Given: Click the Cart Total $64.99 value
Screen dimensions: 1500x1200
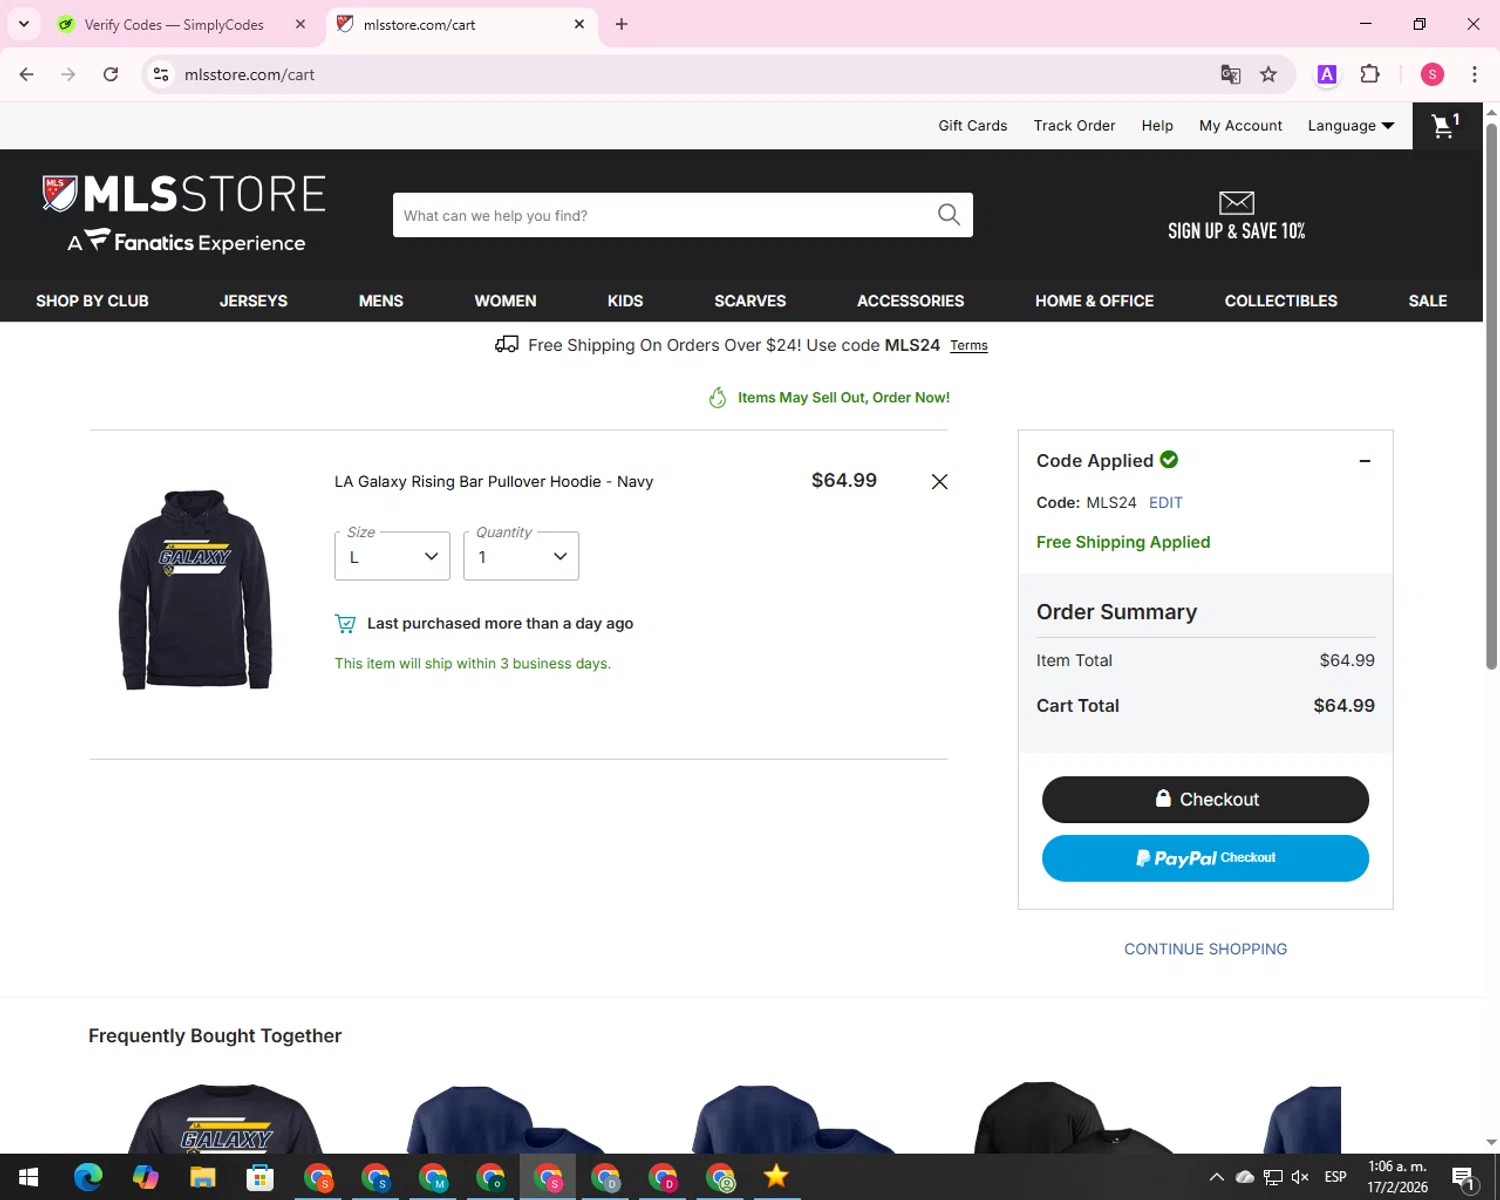Looking at the screenshot, I should tap(1344, 706).
